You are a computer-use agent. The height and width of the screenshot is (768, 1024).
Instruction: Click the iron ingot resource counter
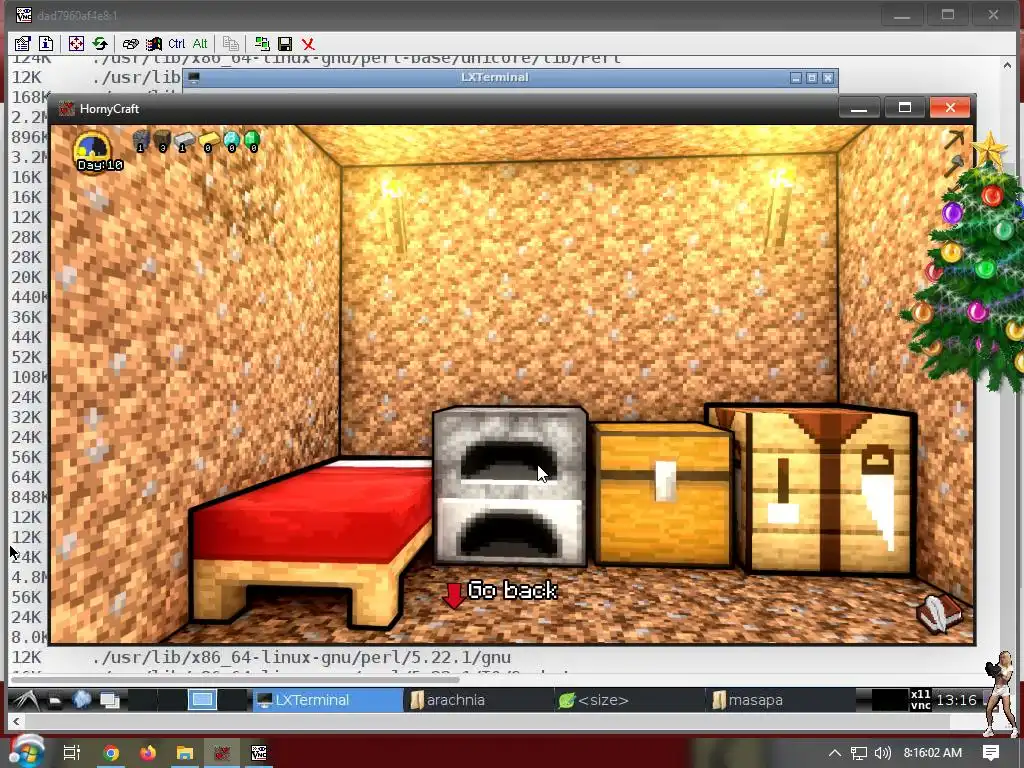pos(184,141)
